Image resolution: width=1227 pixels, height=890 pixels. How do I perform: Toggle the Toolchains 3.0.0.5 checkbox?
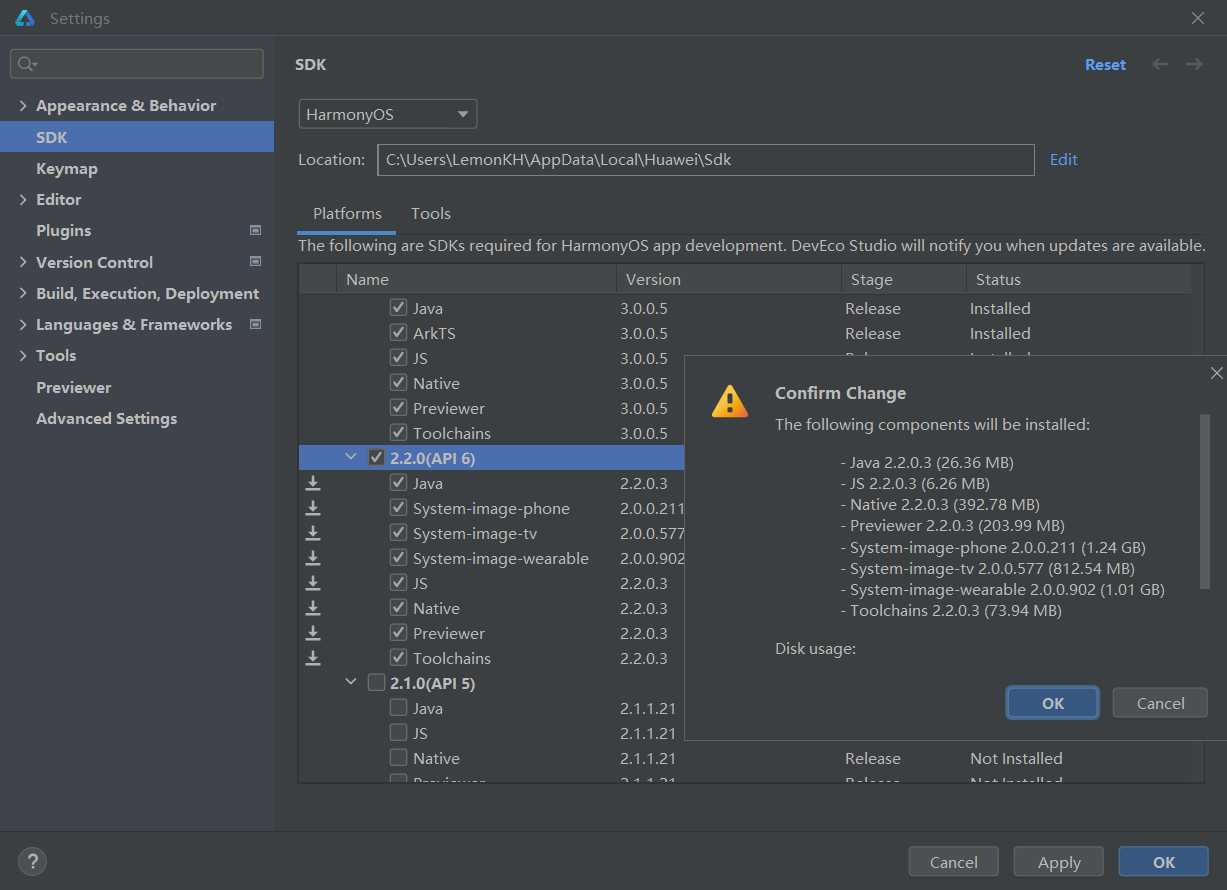click(x=398, y=433)
